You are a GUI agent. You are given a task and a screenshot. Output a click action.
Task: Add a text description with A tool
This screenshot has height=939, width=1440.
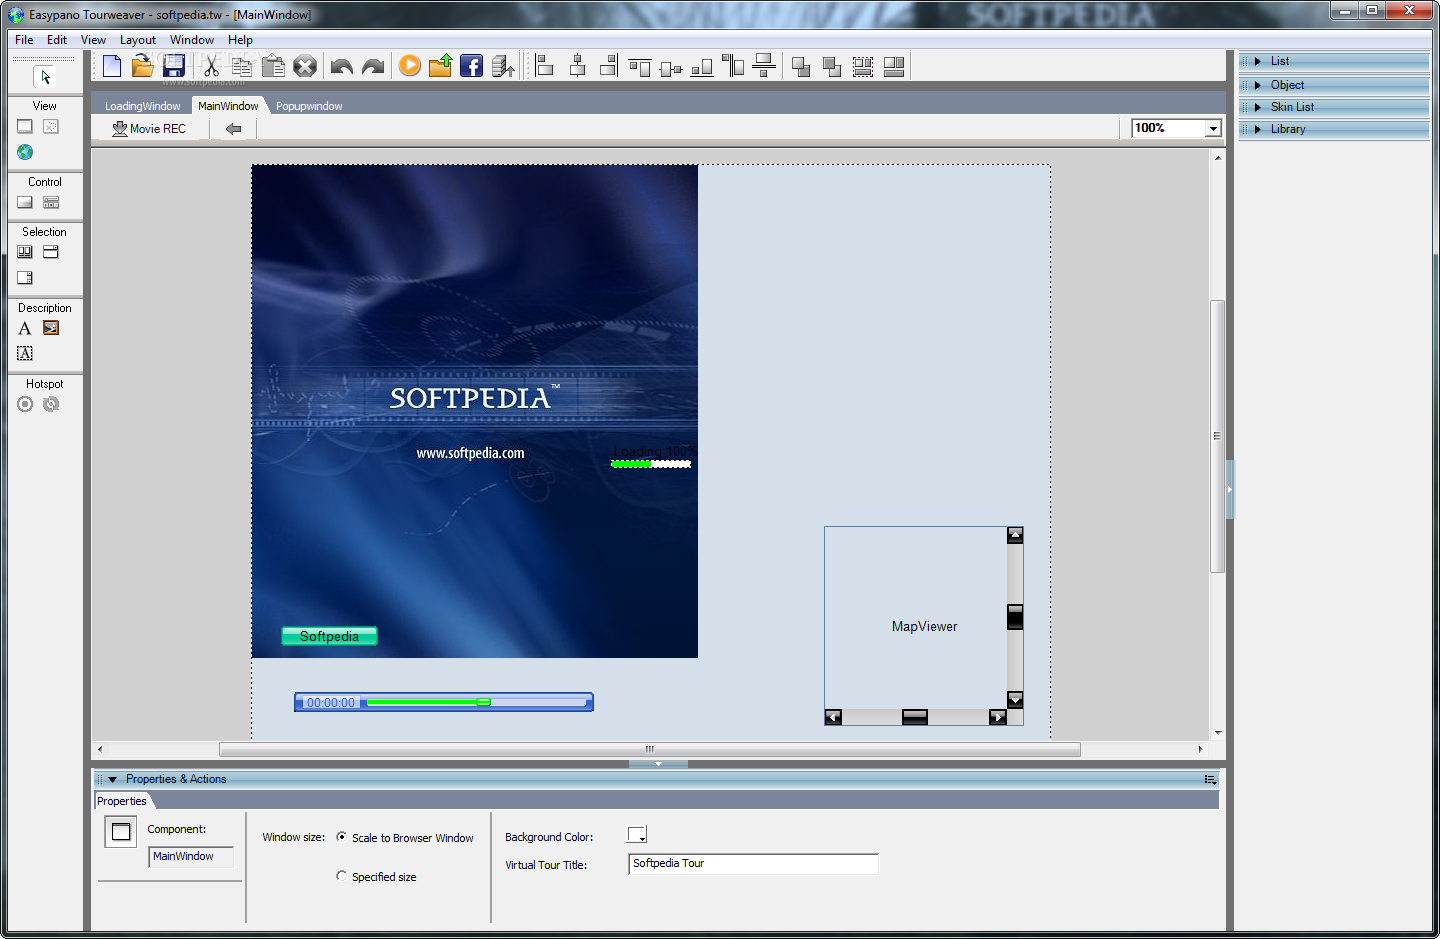(x=25, y=328)
